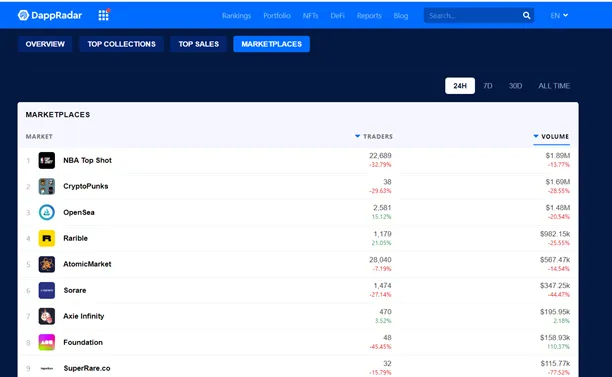Click AtomicMarket volume $567.47k
The height and width of the screenshot is (377, 612).
555,260
